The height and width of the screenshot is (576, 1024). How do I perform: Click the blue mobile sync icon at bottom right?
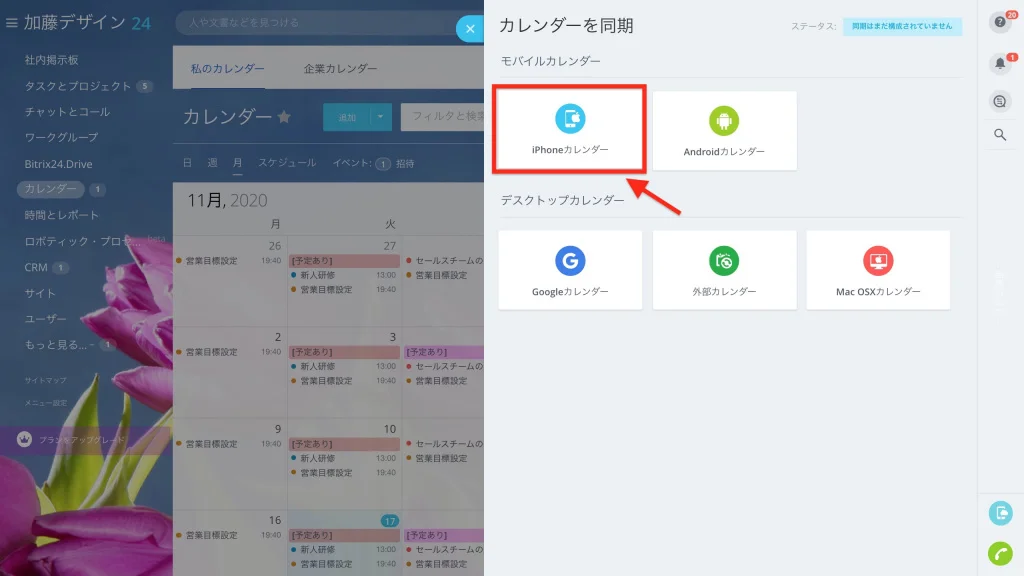click(1000, 513)
